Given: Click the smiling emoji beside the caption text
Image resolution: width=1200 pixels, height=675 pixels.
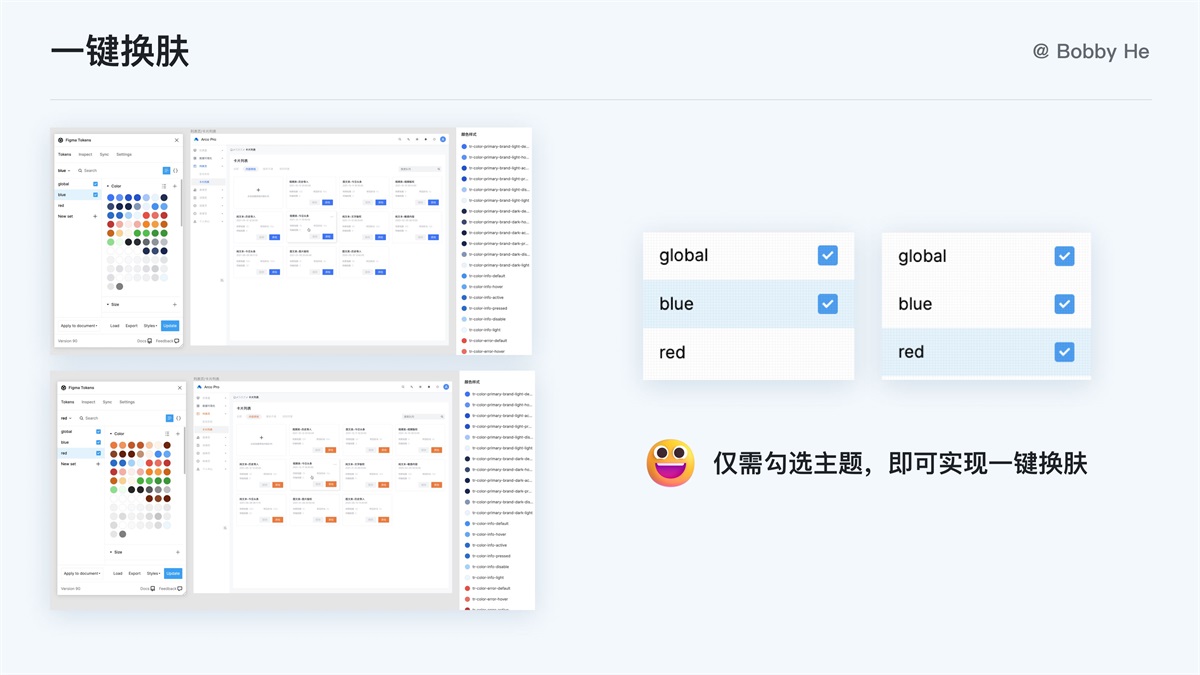Looking at the screenshot, I should pos(670,463).
